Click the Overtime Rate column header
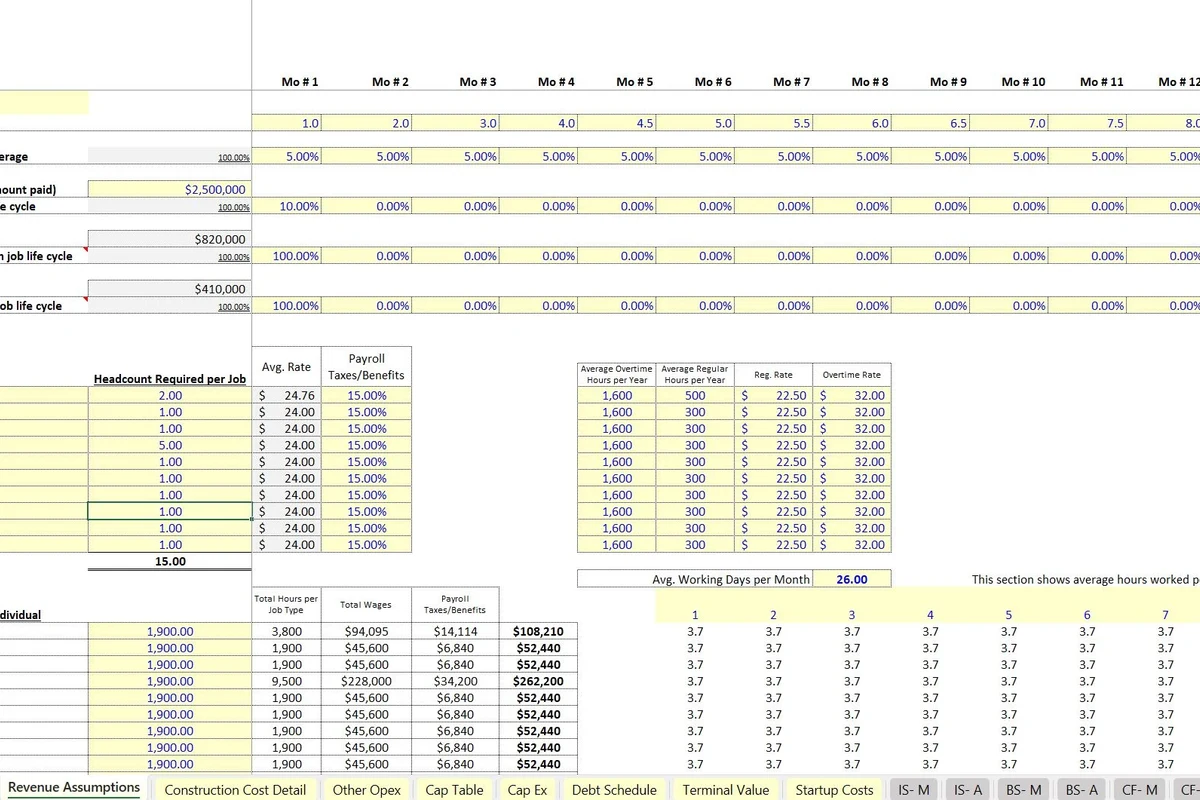This screenshot has width=1200, height=800. click(x=851, y=374)
